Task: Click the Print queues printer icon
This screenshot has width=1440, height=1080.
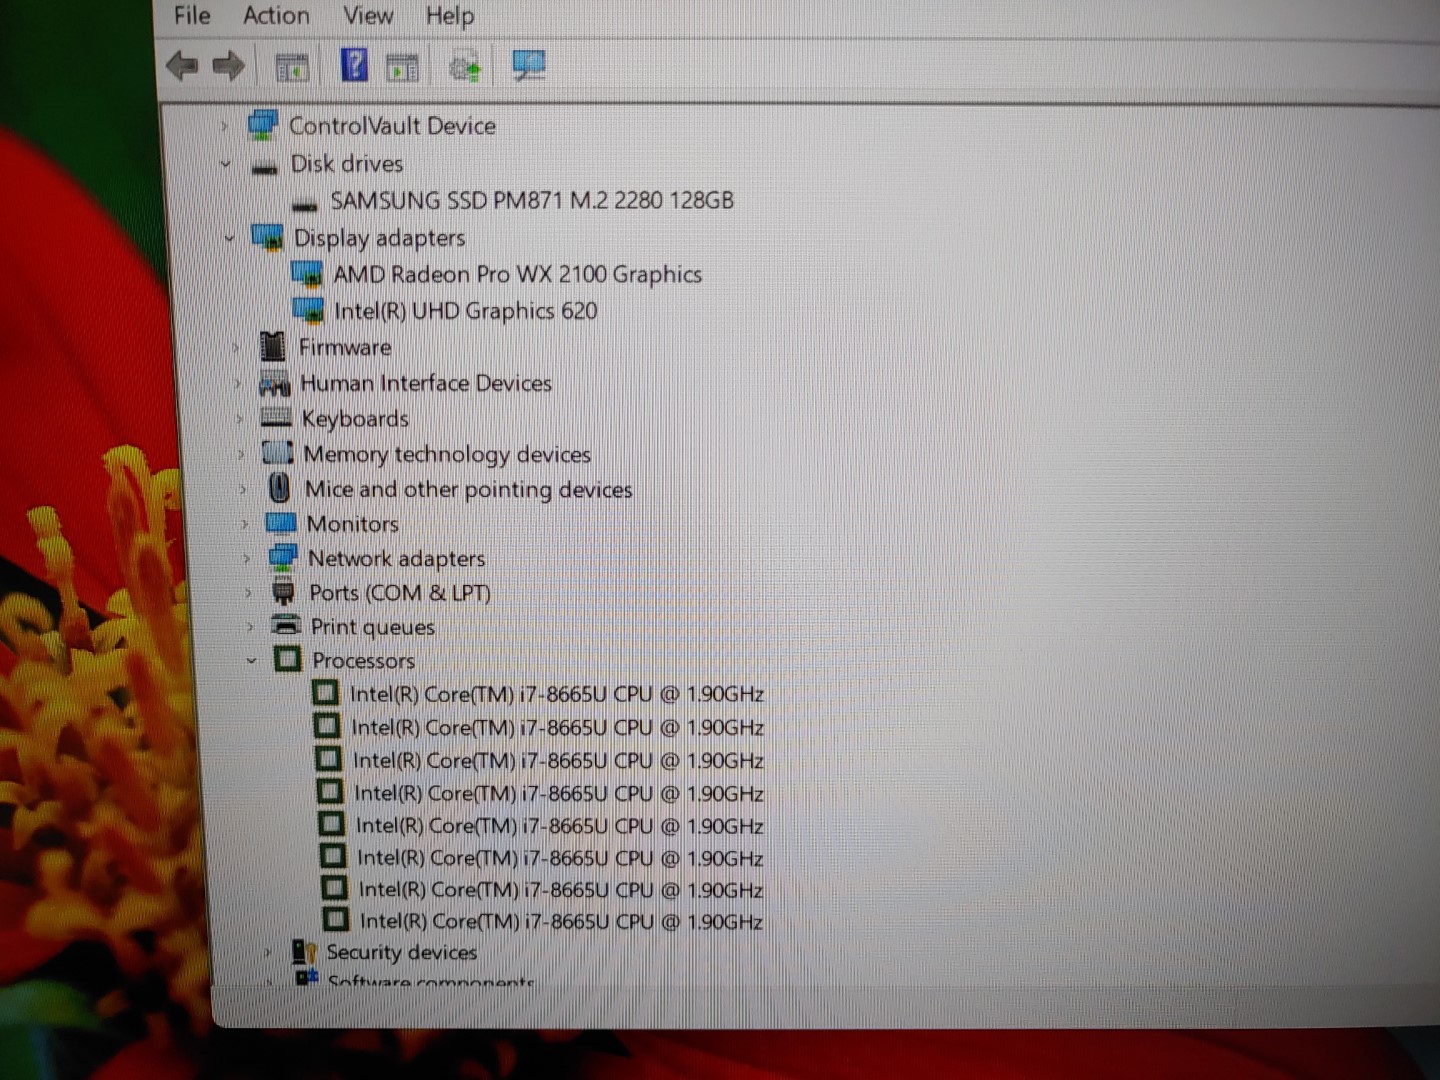Action: (286, 625)
